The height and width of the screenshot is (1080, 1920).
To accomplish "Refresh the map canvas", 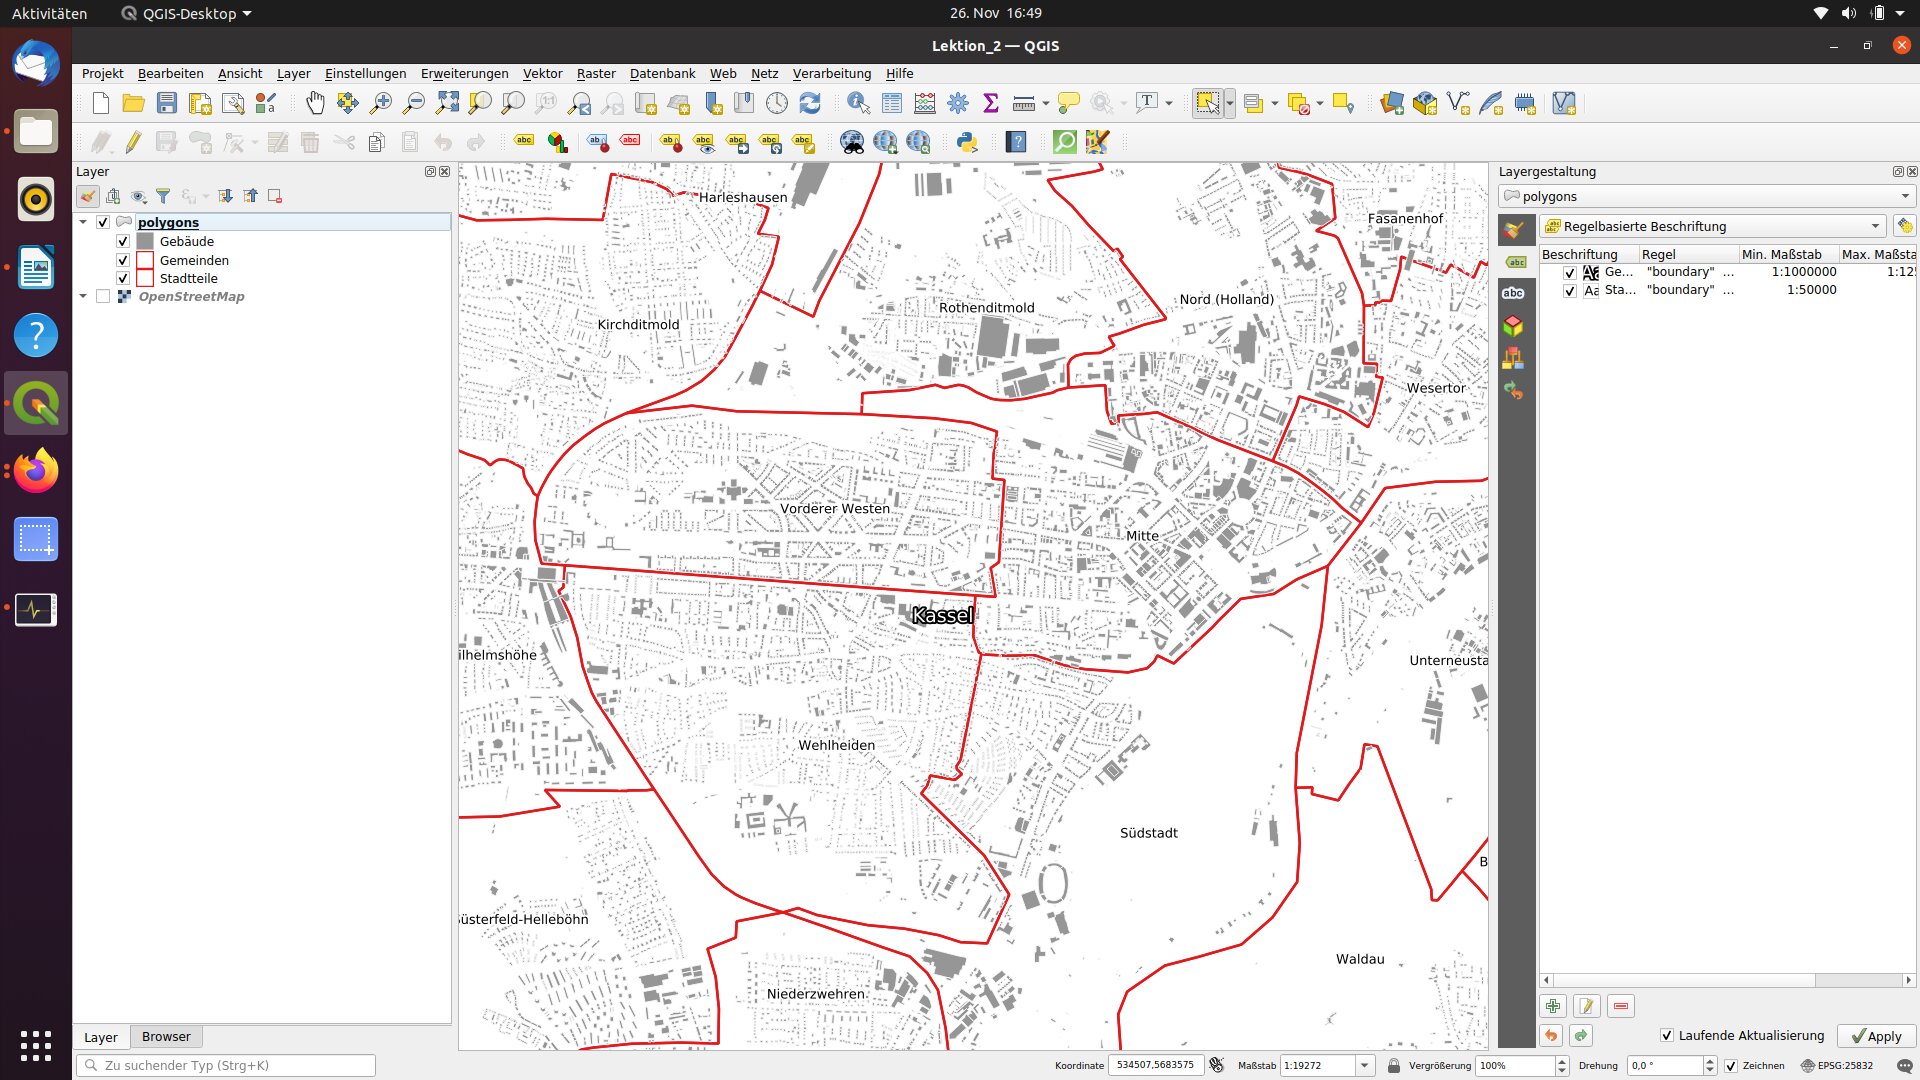I will coord(810,103).
